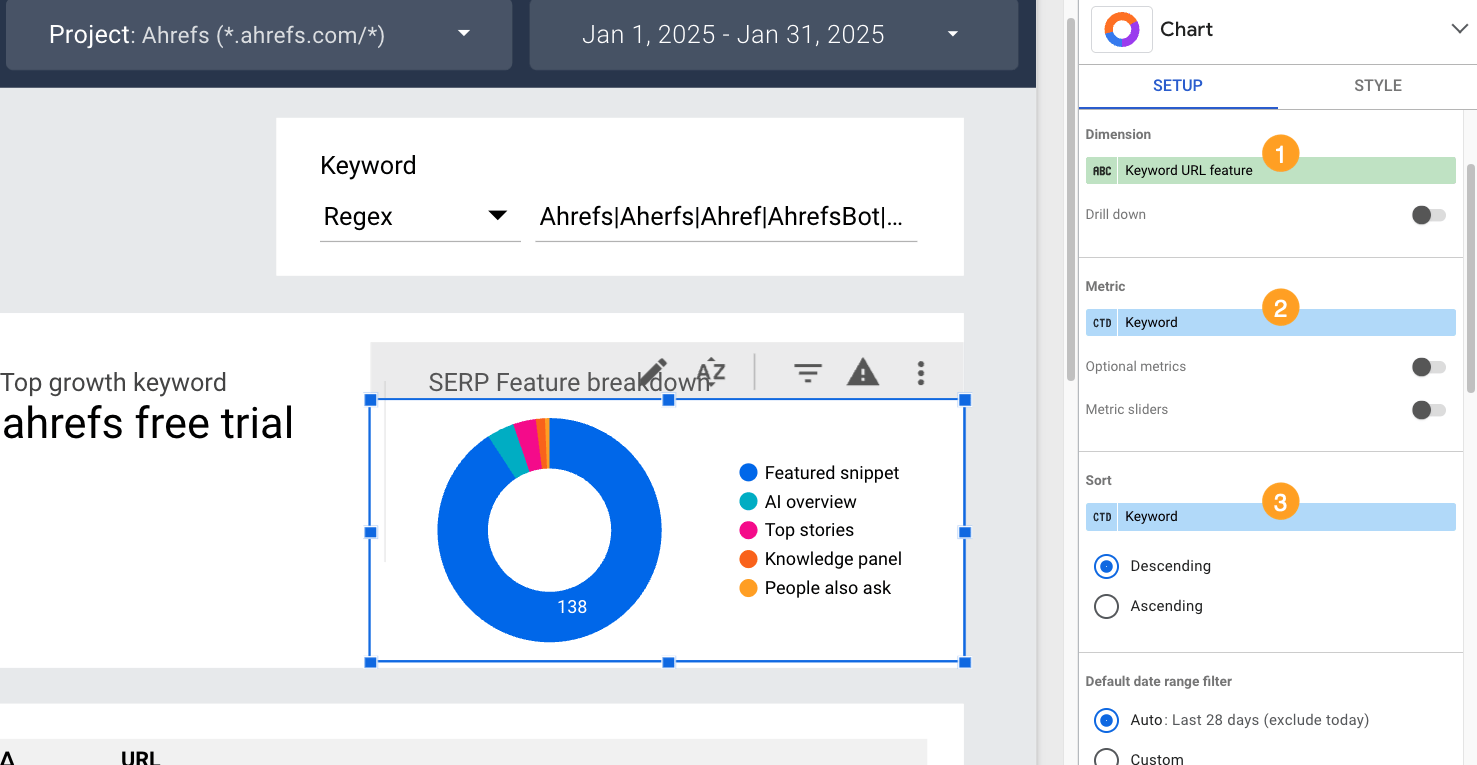Click the CTD icon on the Metric Keyword chip
Image resolution: width=1477 pixels, height=765 pixels.
click(x=1101, y=322)
